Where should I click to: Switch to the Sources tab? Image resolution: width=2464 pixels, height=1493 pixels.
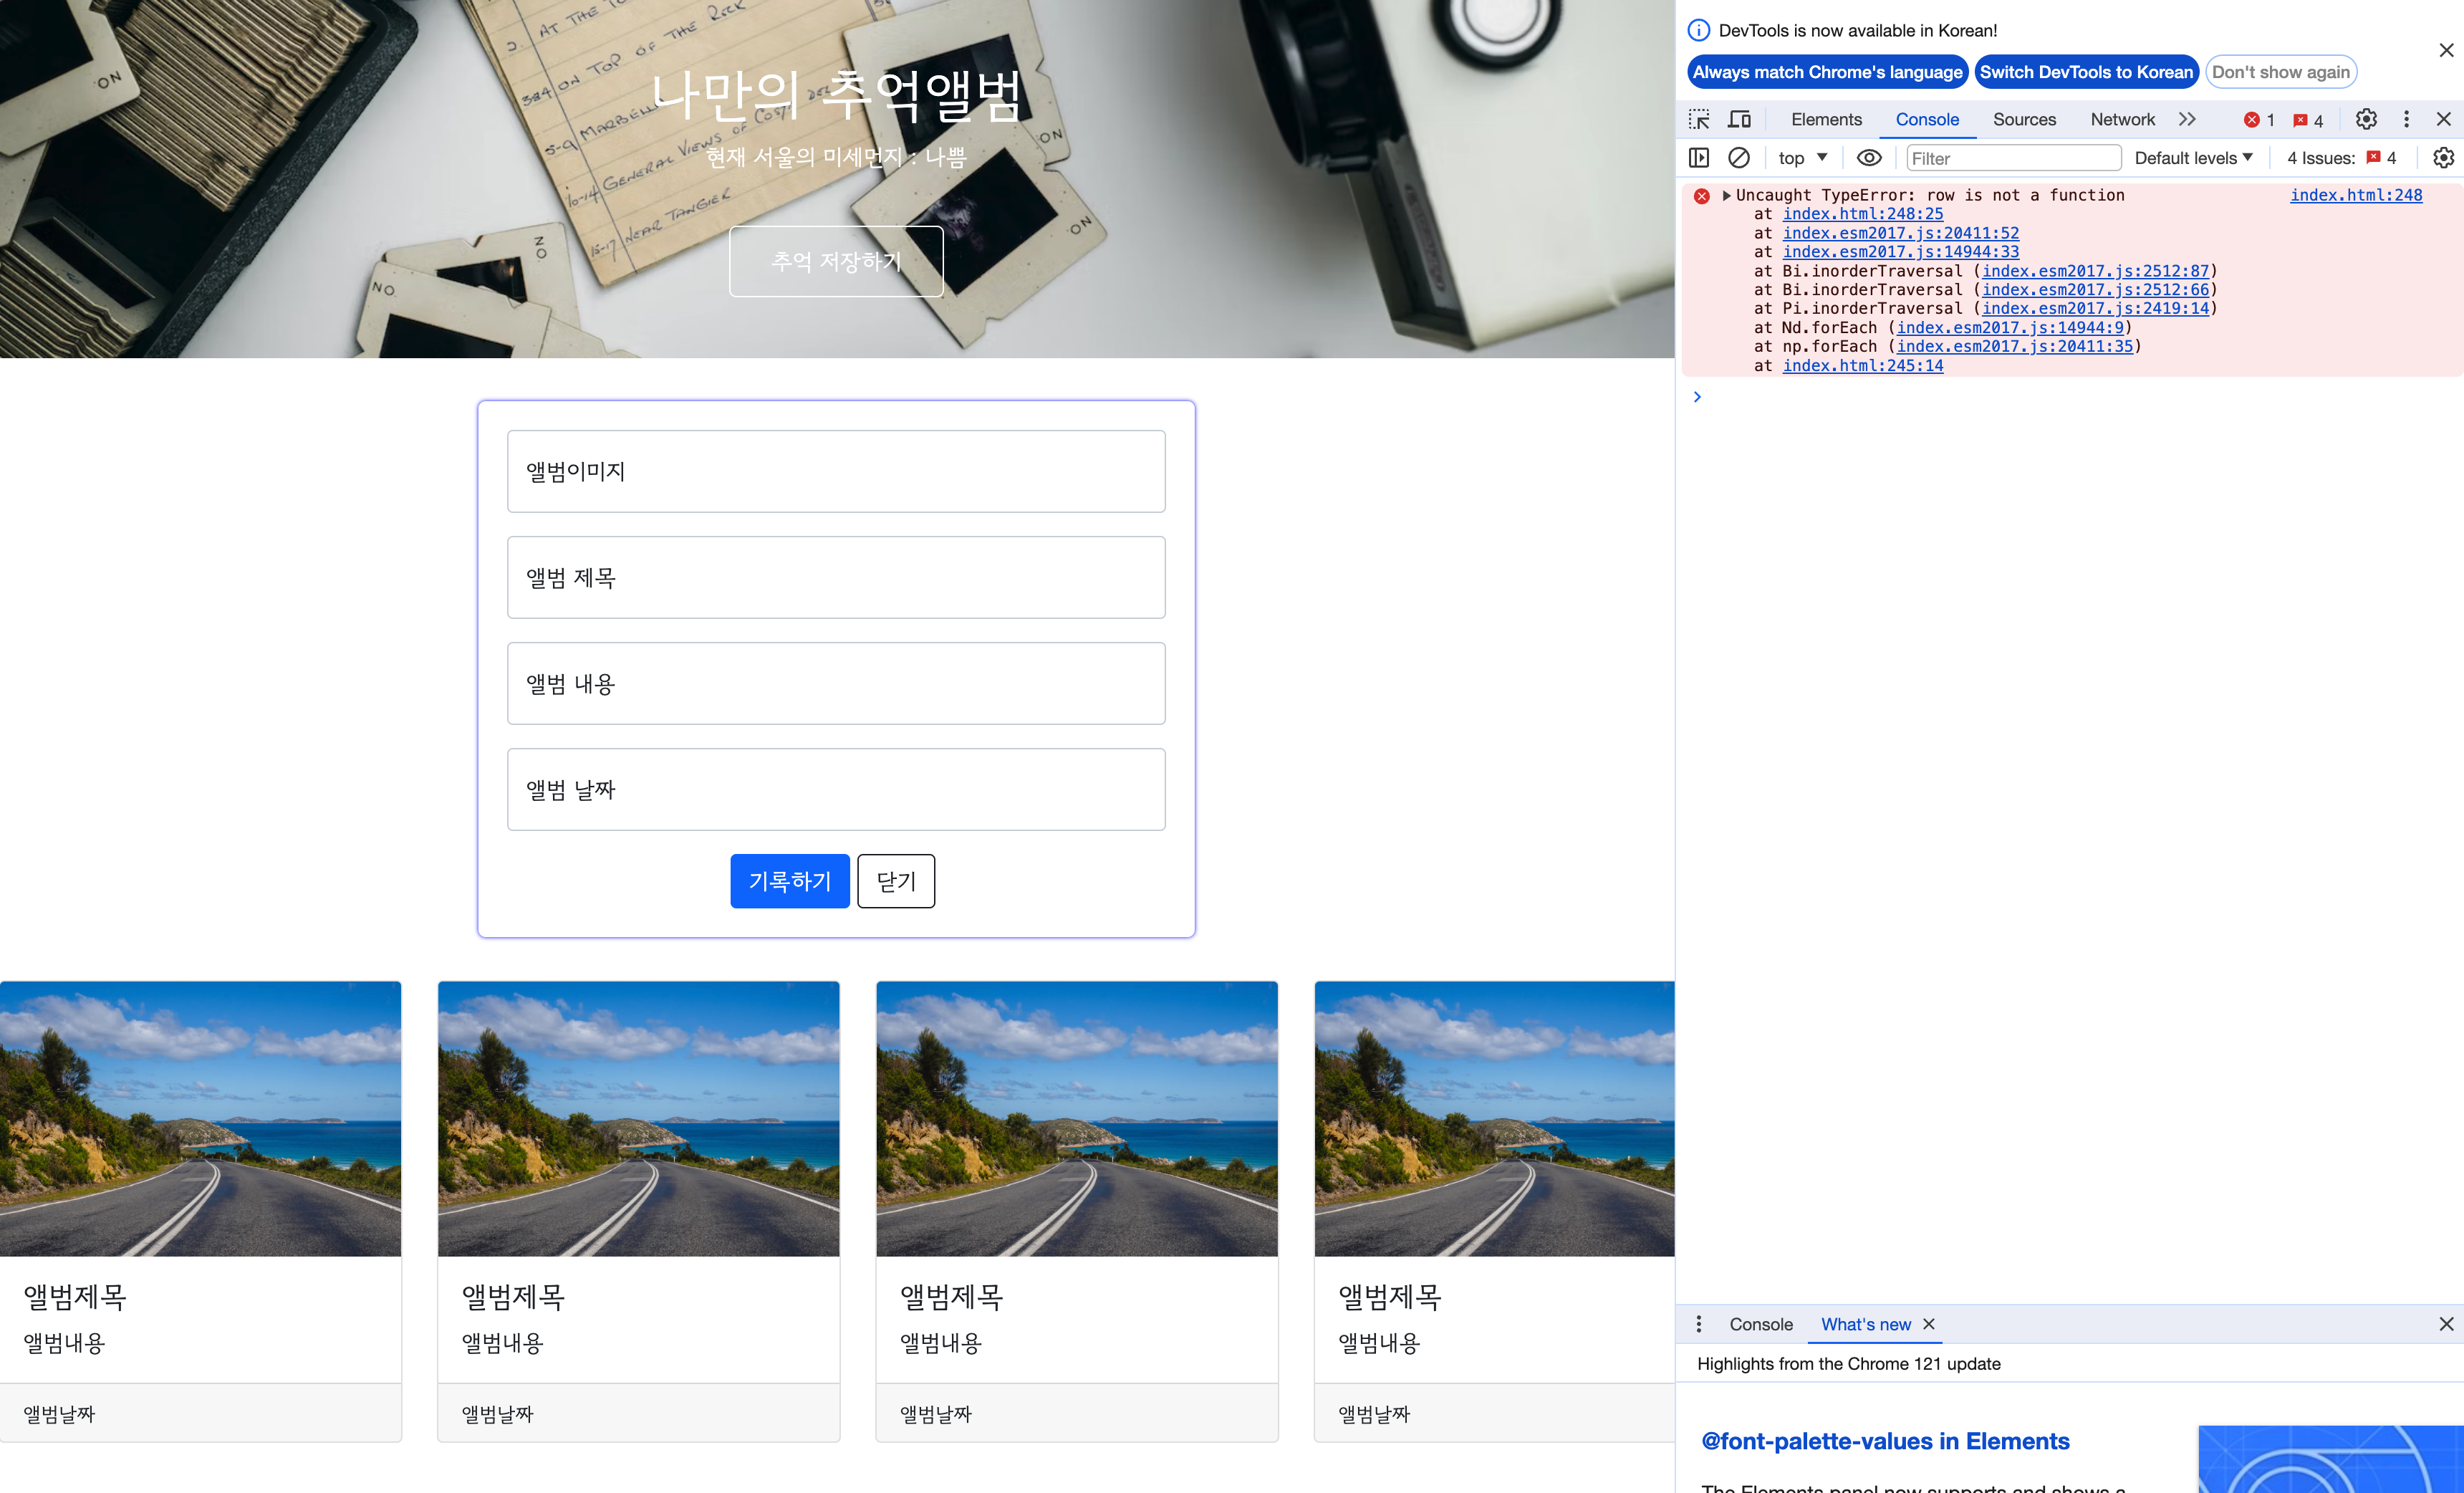tap(2024, 119)
